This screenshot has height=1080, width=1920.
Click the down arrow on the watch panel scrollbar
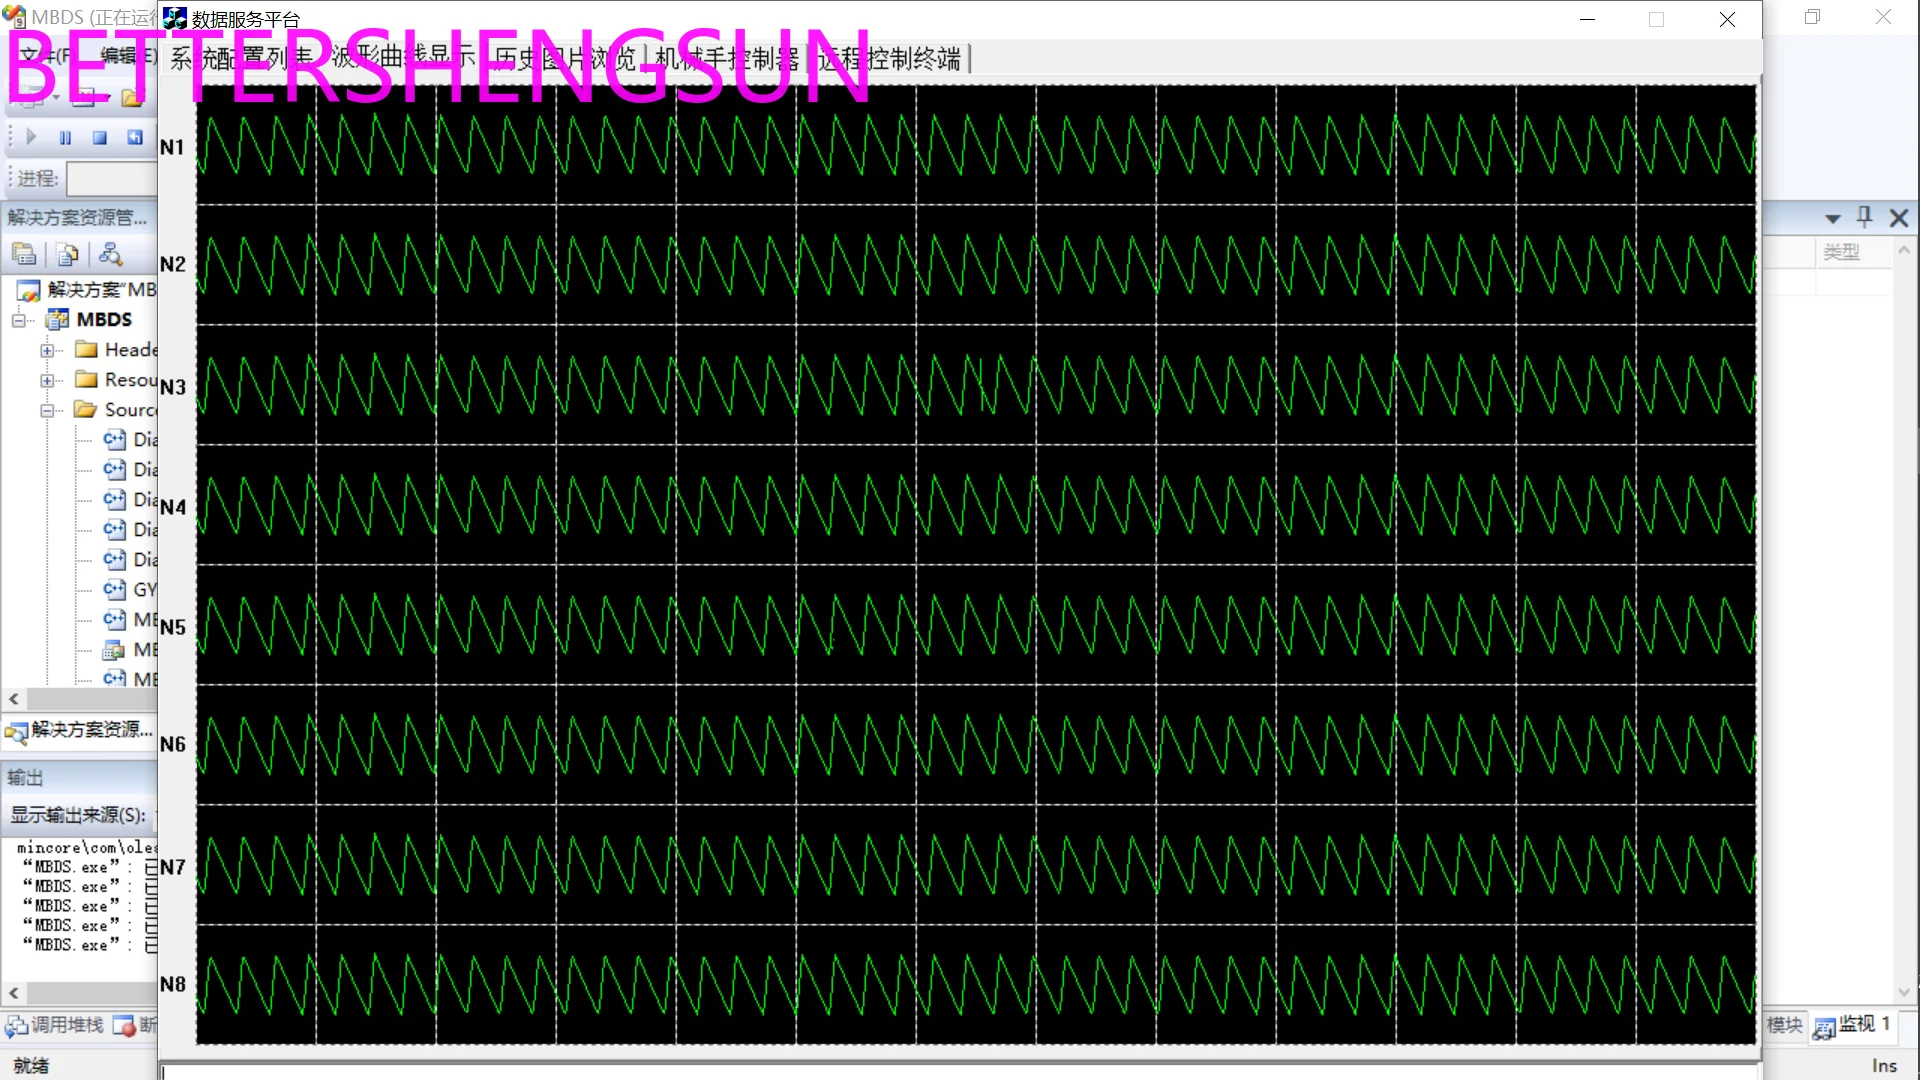1904,992
